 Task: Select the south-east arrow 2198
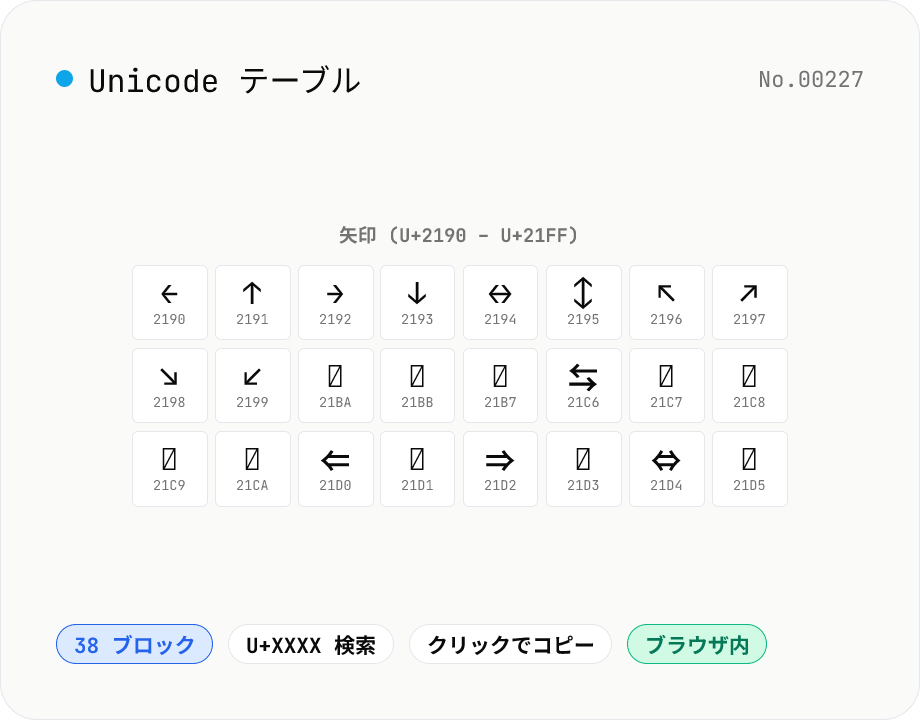170,386
